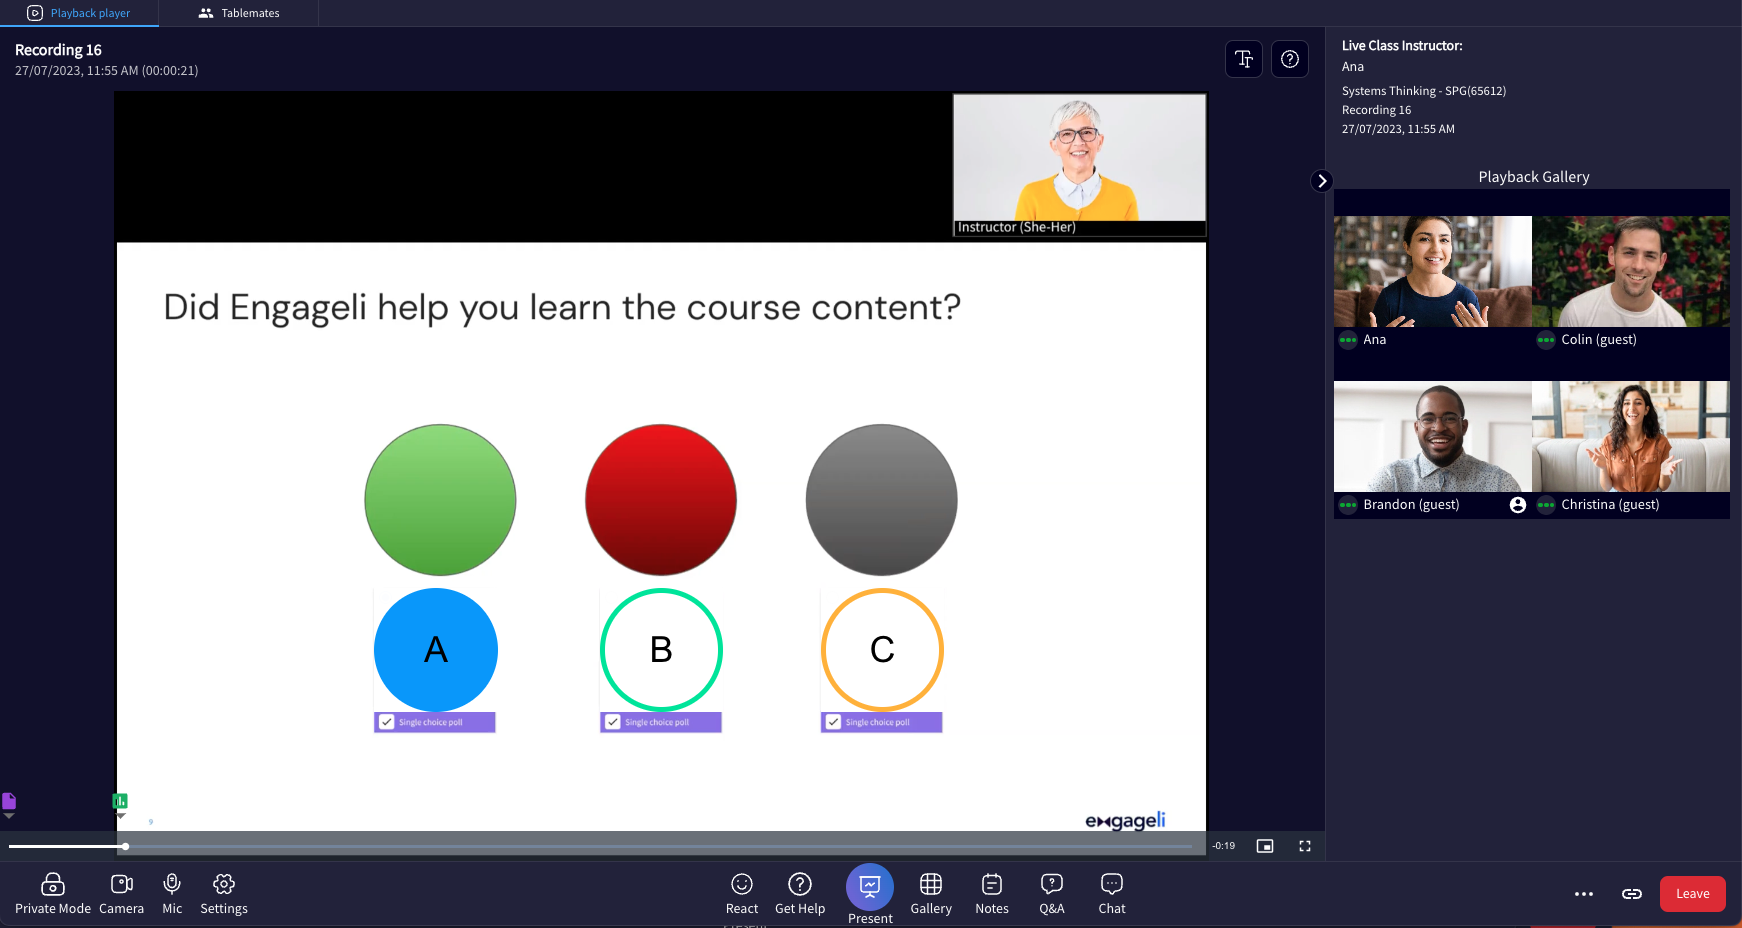The image size is (1742, 928).
Task: Open the Notes panel
Action: click(x=991, y=893)
